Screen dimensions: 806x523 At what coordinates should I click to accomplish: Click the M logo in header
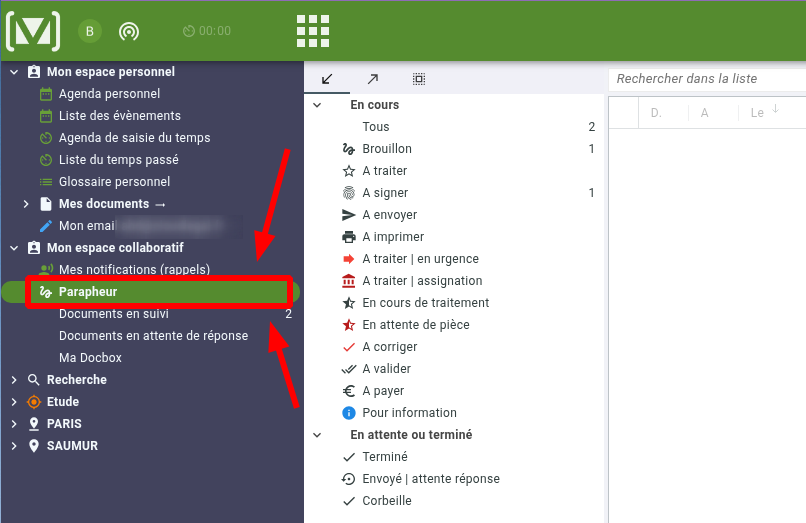[32, 31]
